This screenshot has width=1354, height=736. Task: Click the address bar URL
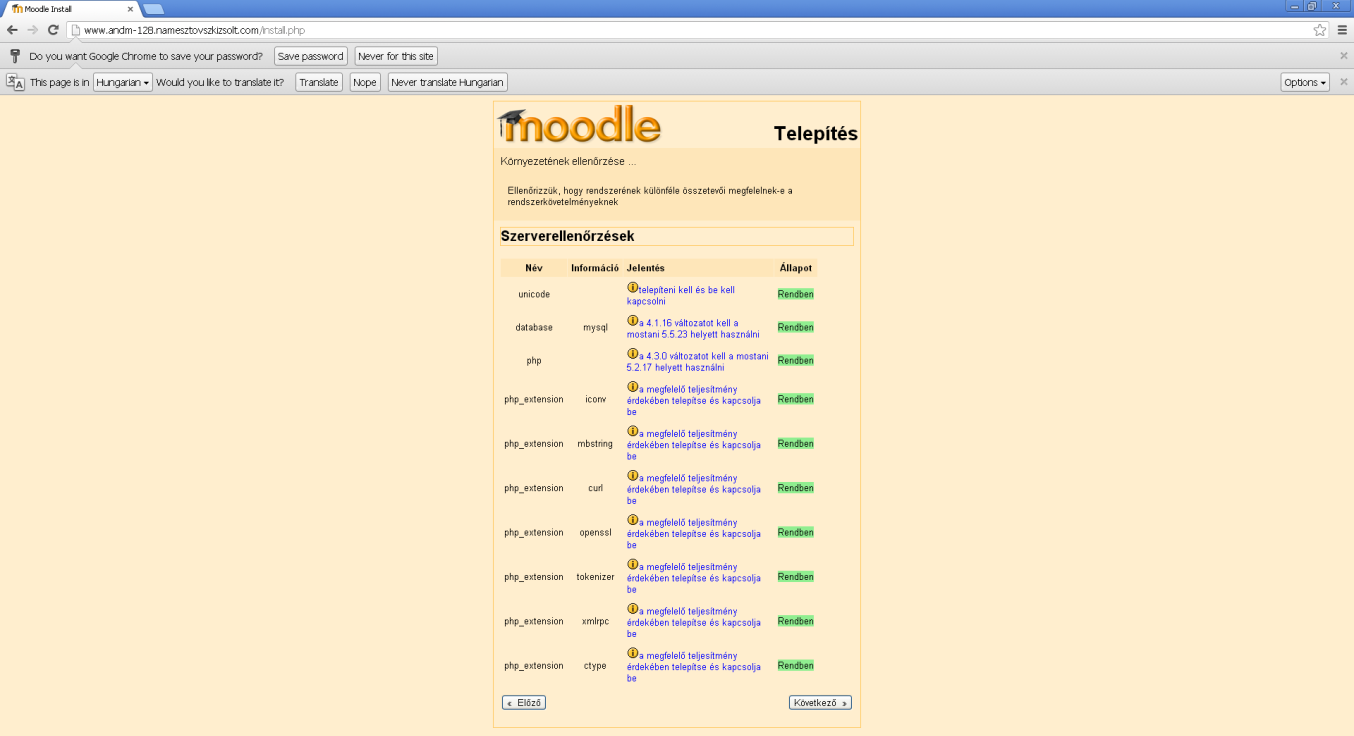[194, 30]
